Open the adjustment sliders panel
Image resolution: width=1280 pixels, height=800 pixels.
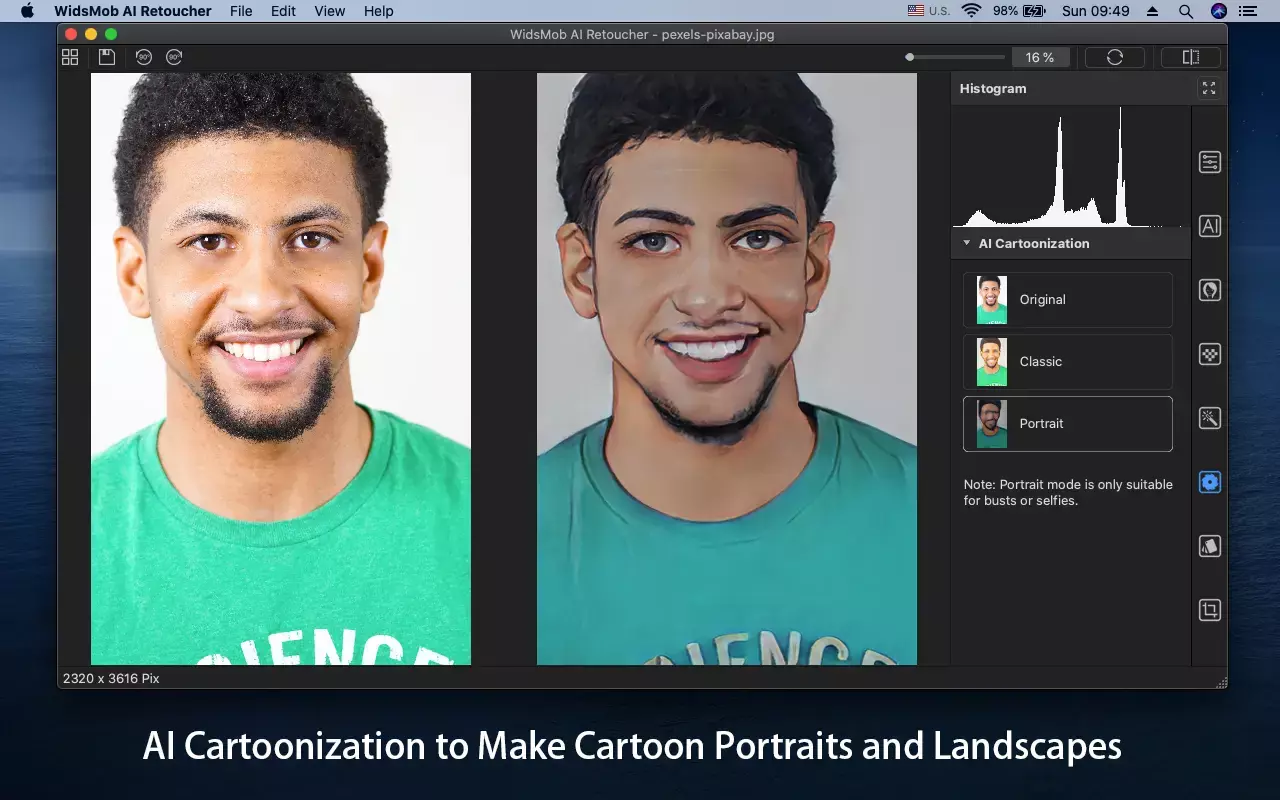(1209, 162)
